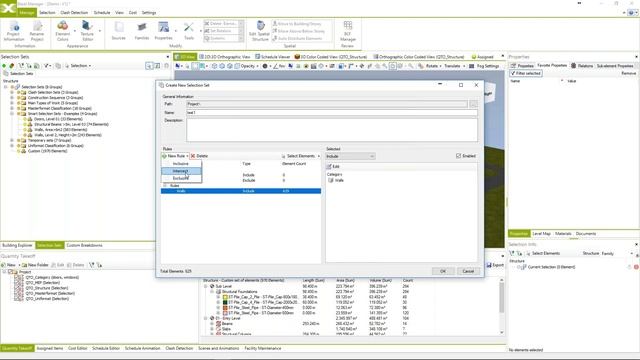
Task: Click the path browse button in dialog
Action: 473,104
